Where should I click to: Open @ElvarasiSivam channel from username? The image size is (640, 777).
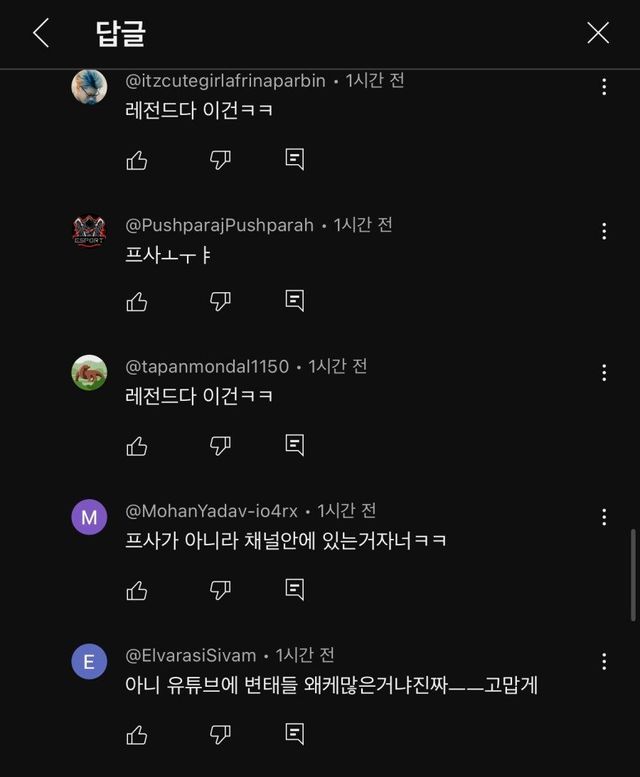pos(191,656)
